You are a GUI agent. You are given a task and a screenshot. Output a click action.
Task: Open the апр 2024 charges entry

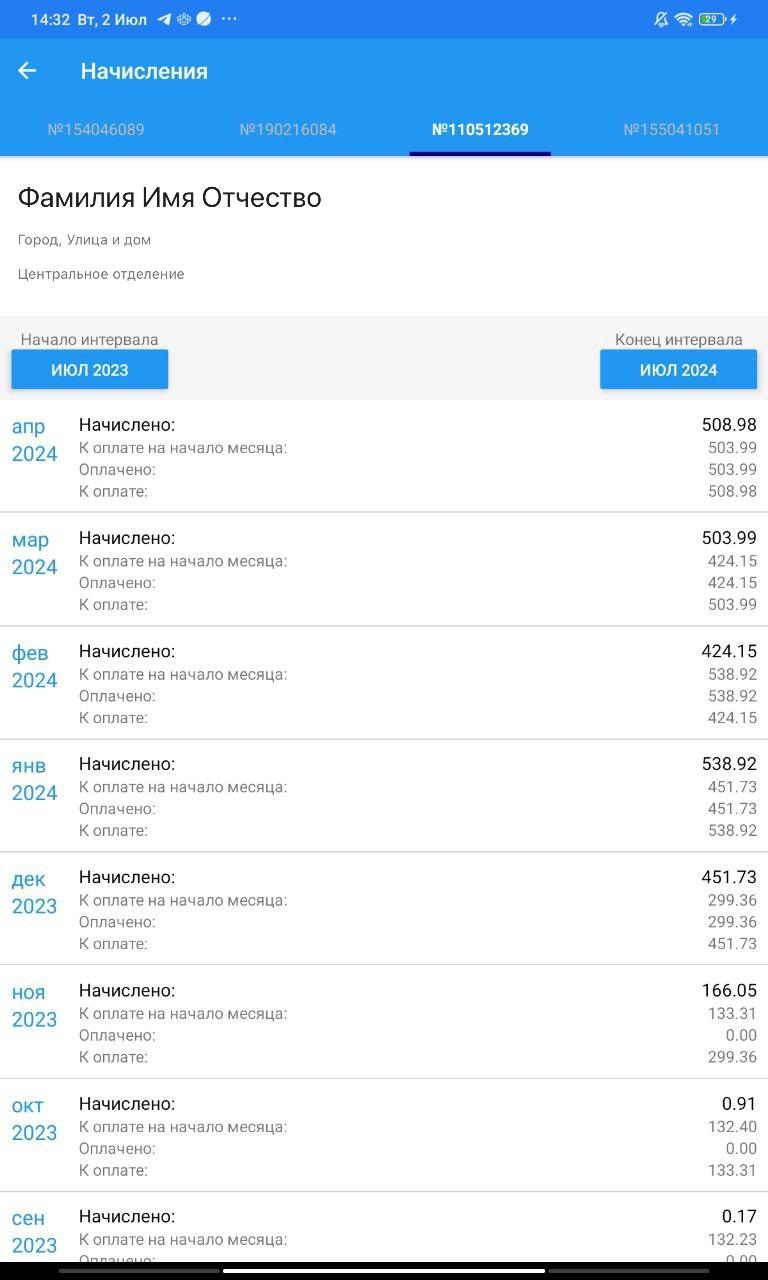(x=384, y=457)
